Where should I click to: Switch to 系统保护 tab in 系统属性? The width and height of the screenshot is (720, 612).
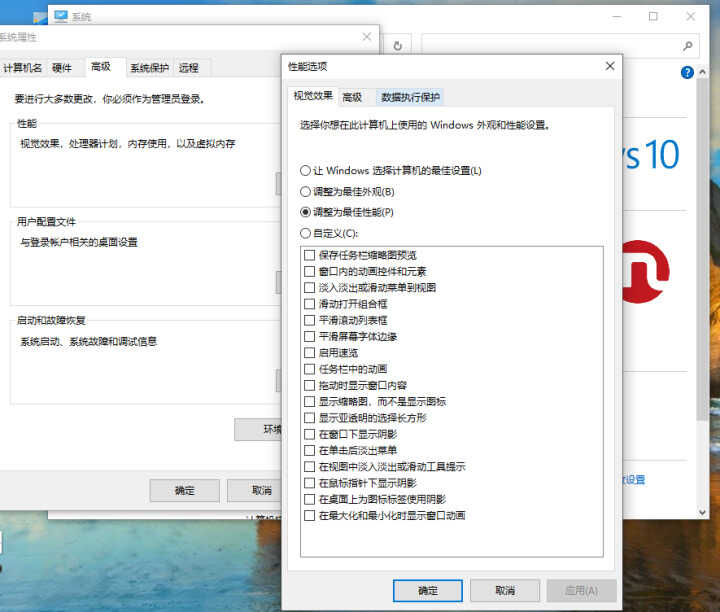click(x=149, y=68)
